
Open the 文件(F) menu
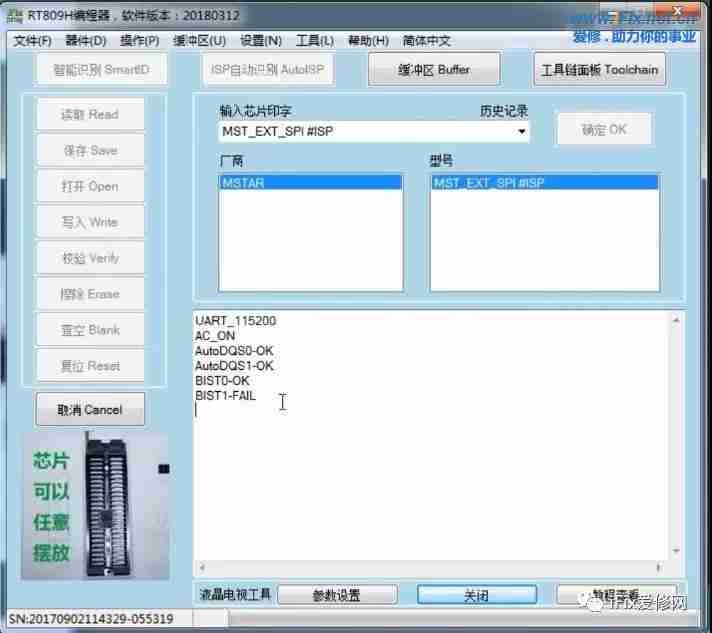[32, 41]
